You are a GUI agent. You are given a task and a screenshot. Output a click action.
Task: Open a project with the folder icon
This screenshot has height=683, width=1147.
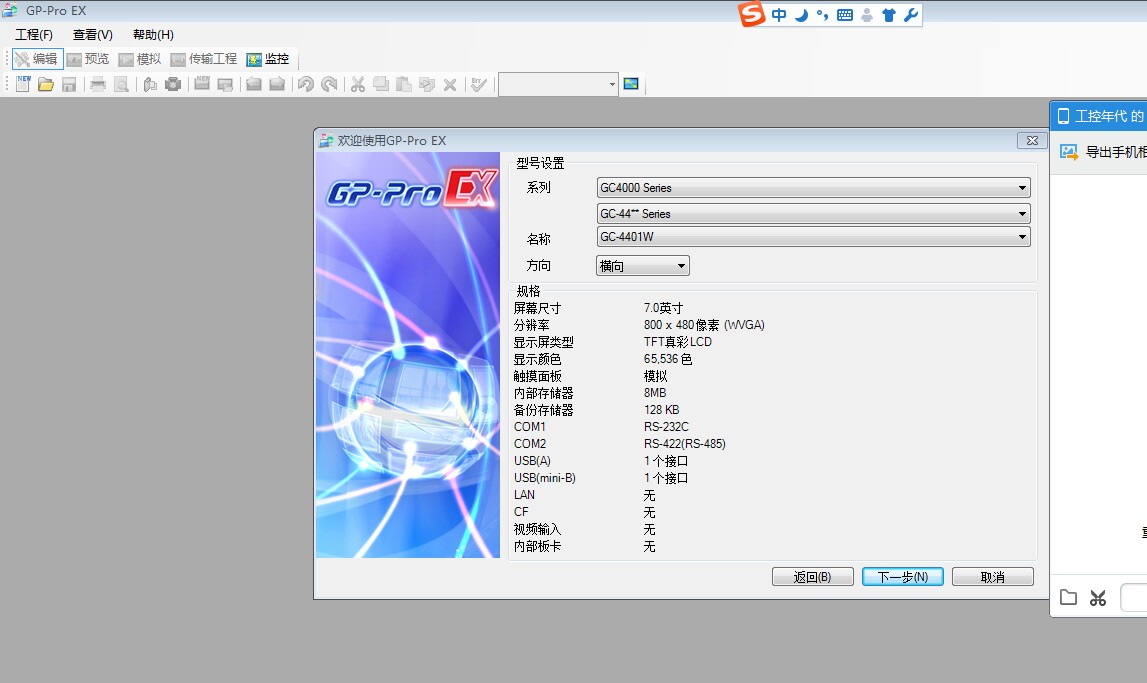pos(46,84)
